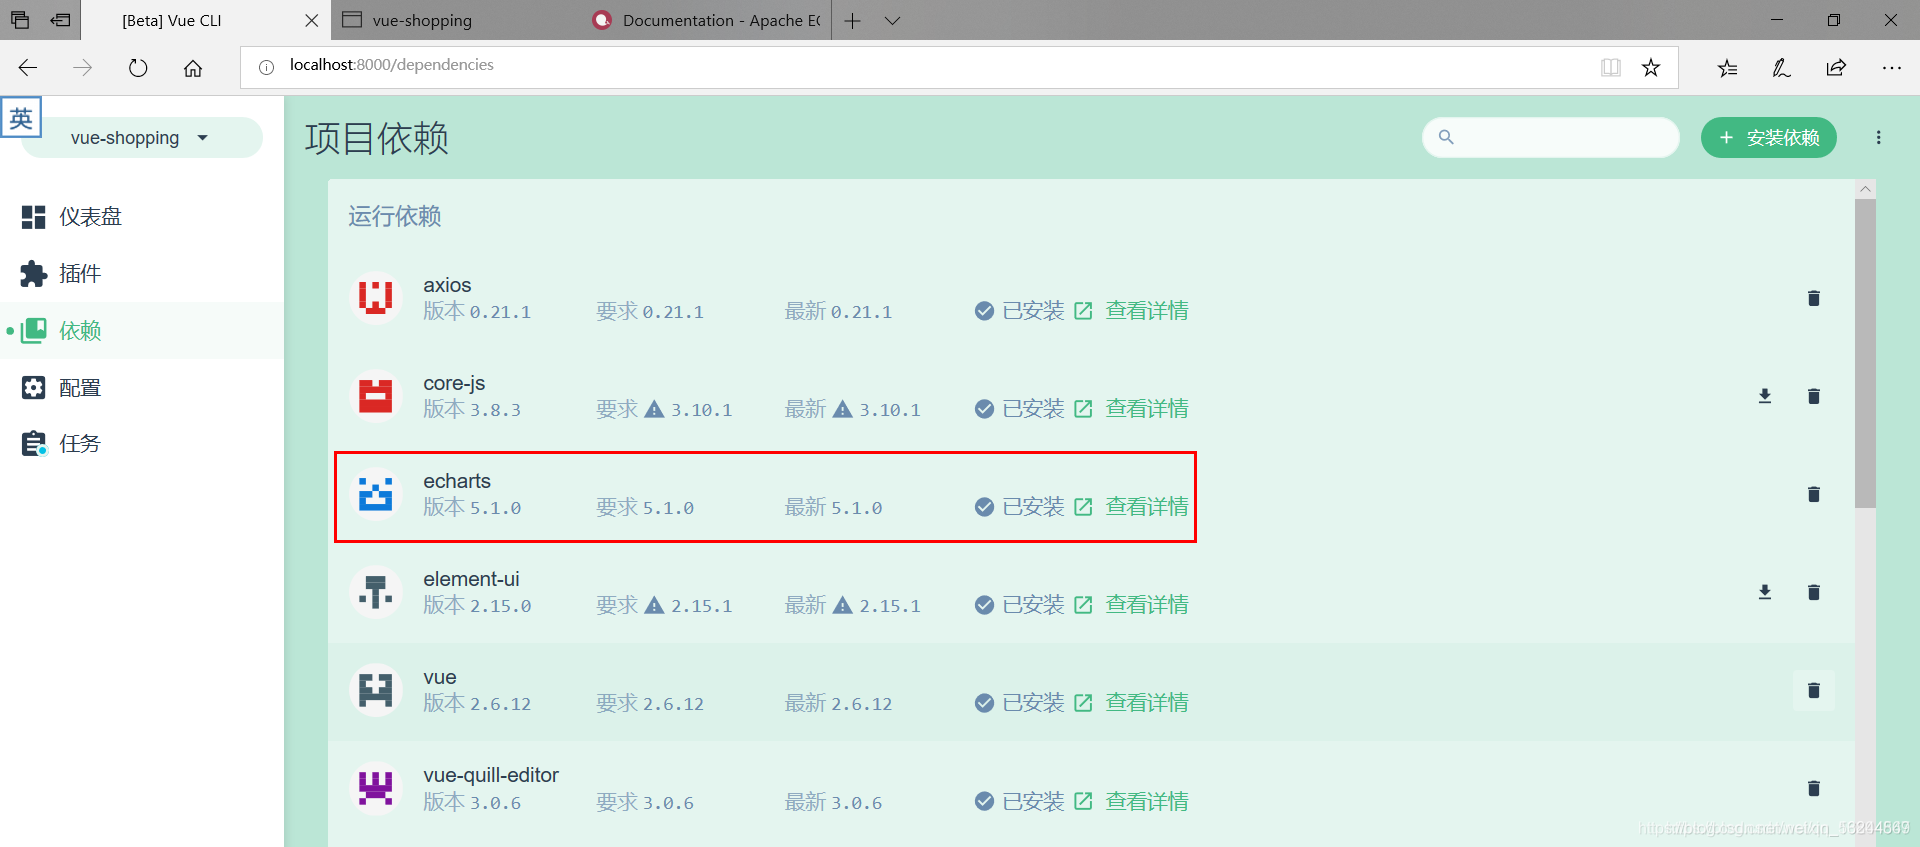Delete the vue dependency via trash icon

coord(1813,690)
